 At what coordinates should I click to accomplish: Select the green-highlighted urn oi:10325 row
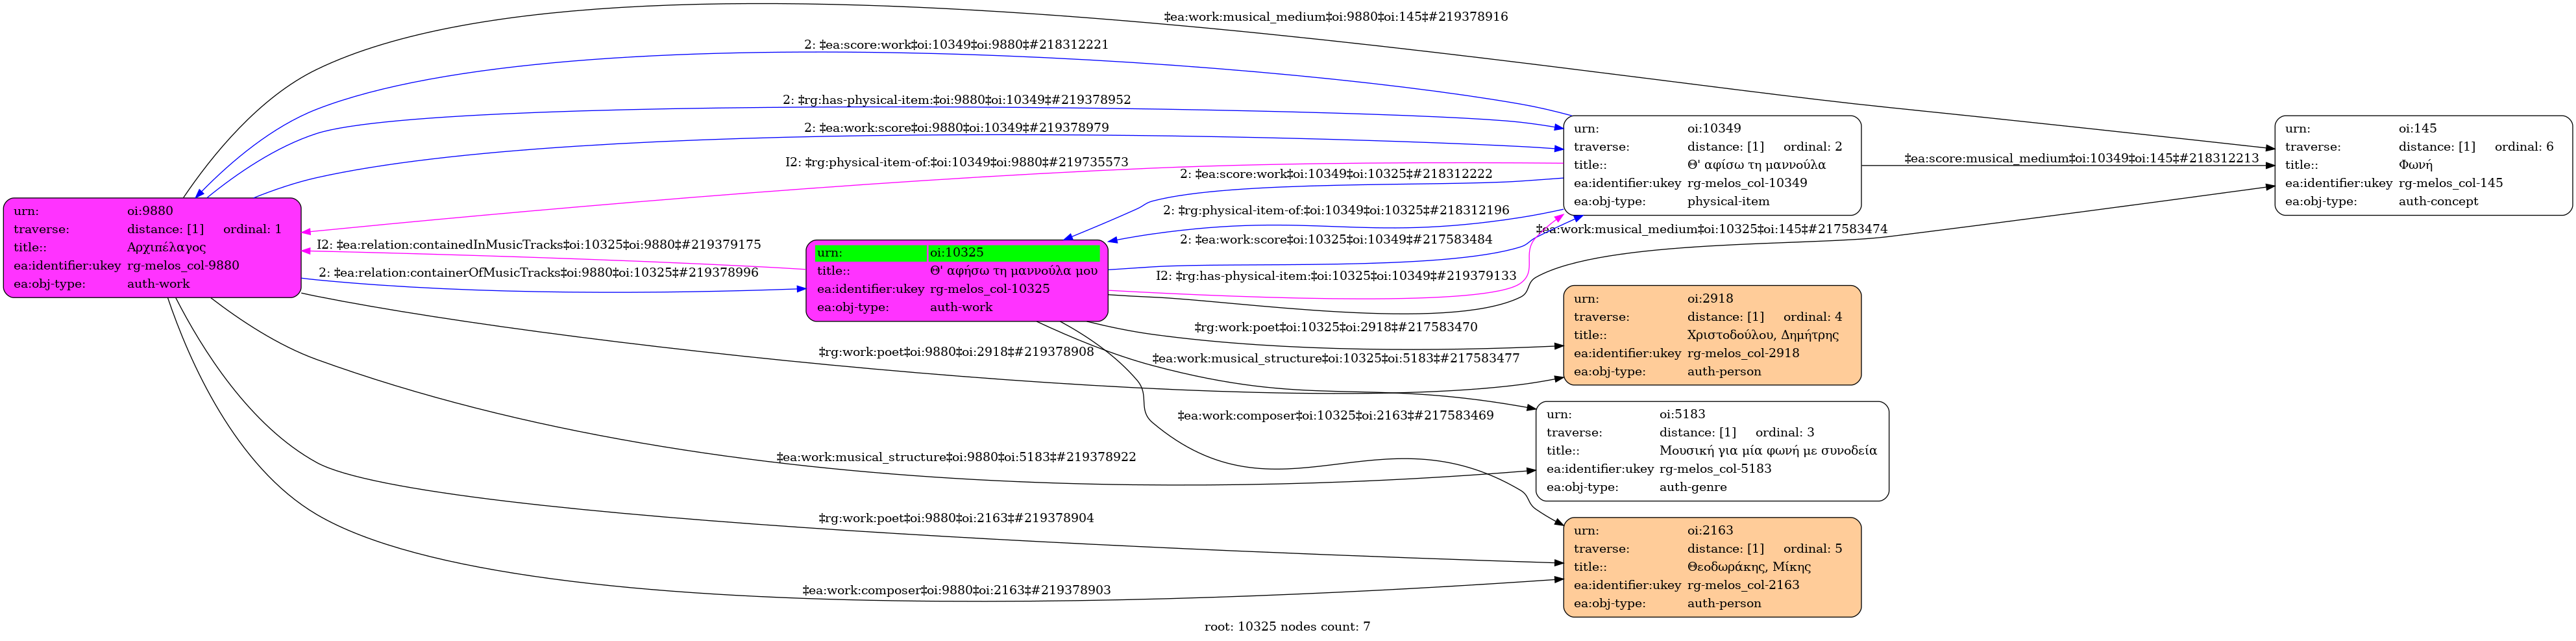point(957,253)
